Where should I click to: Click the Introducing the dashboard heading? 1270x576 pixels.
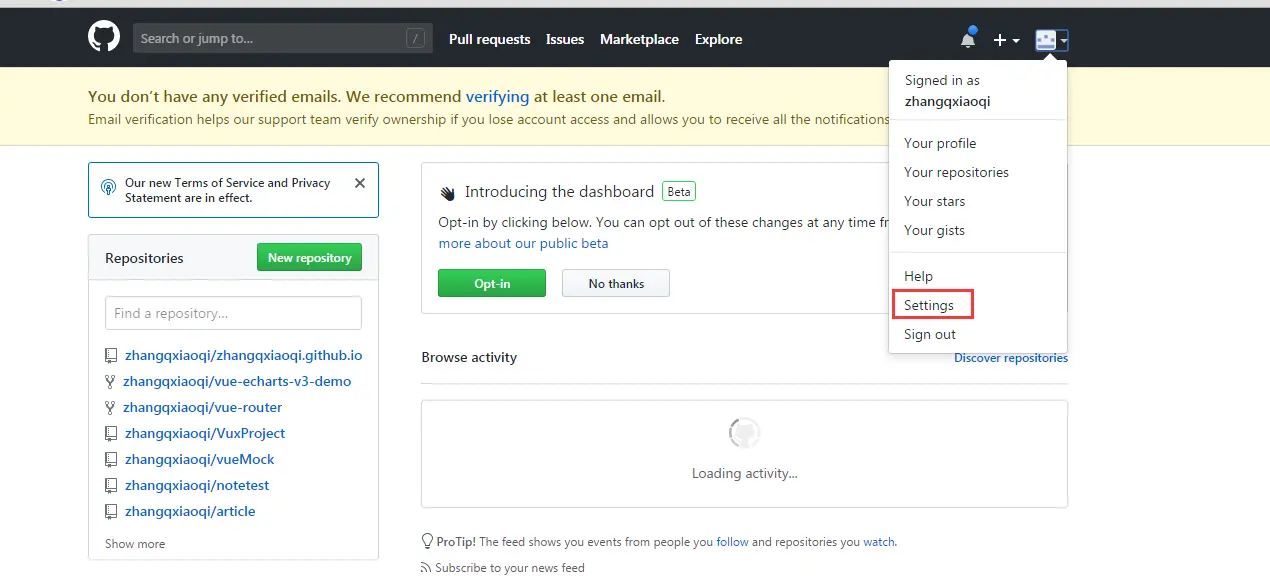tap(559, 192)
